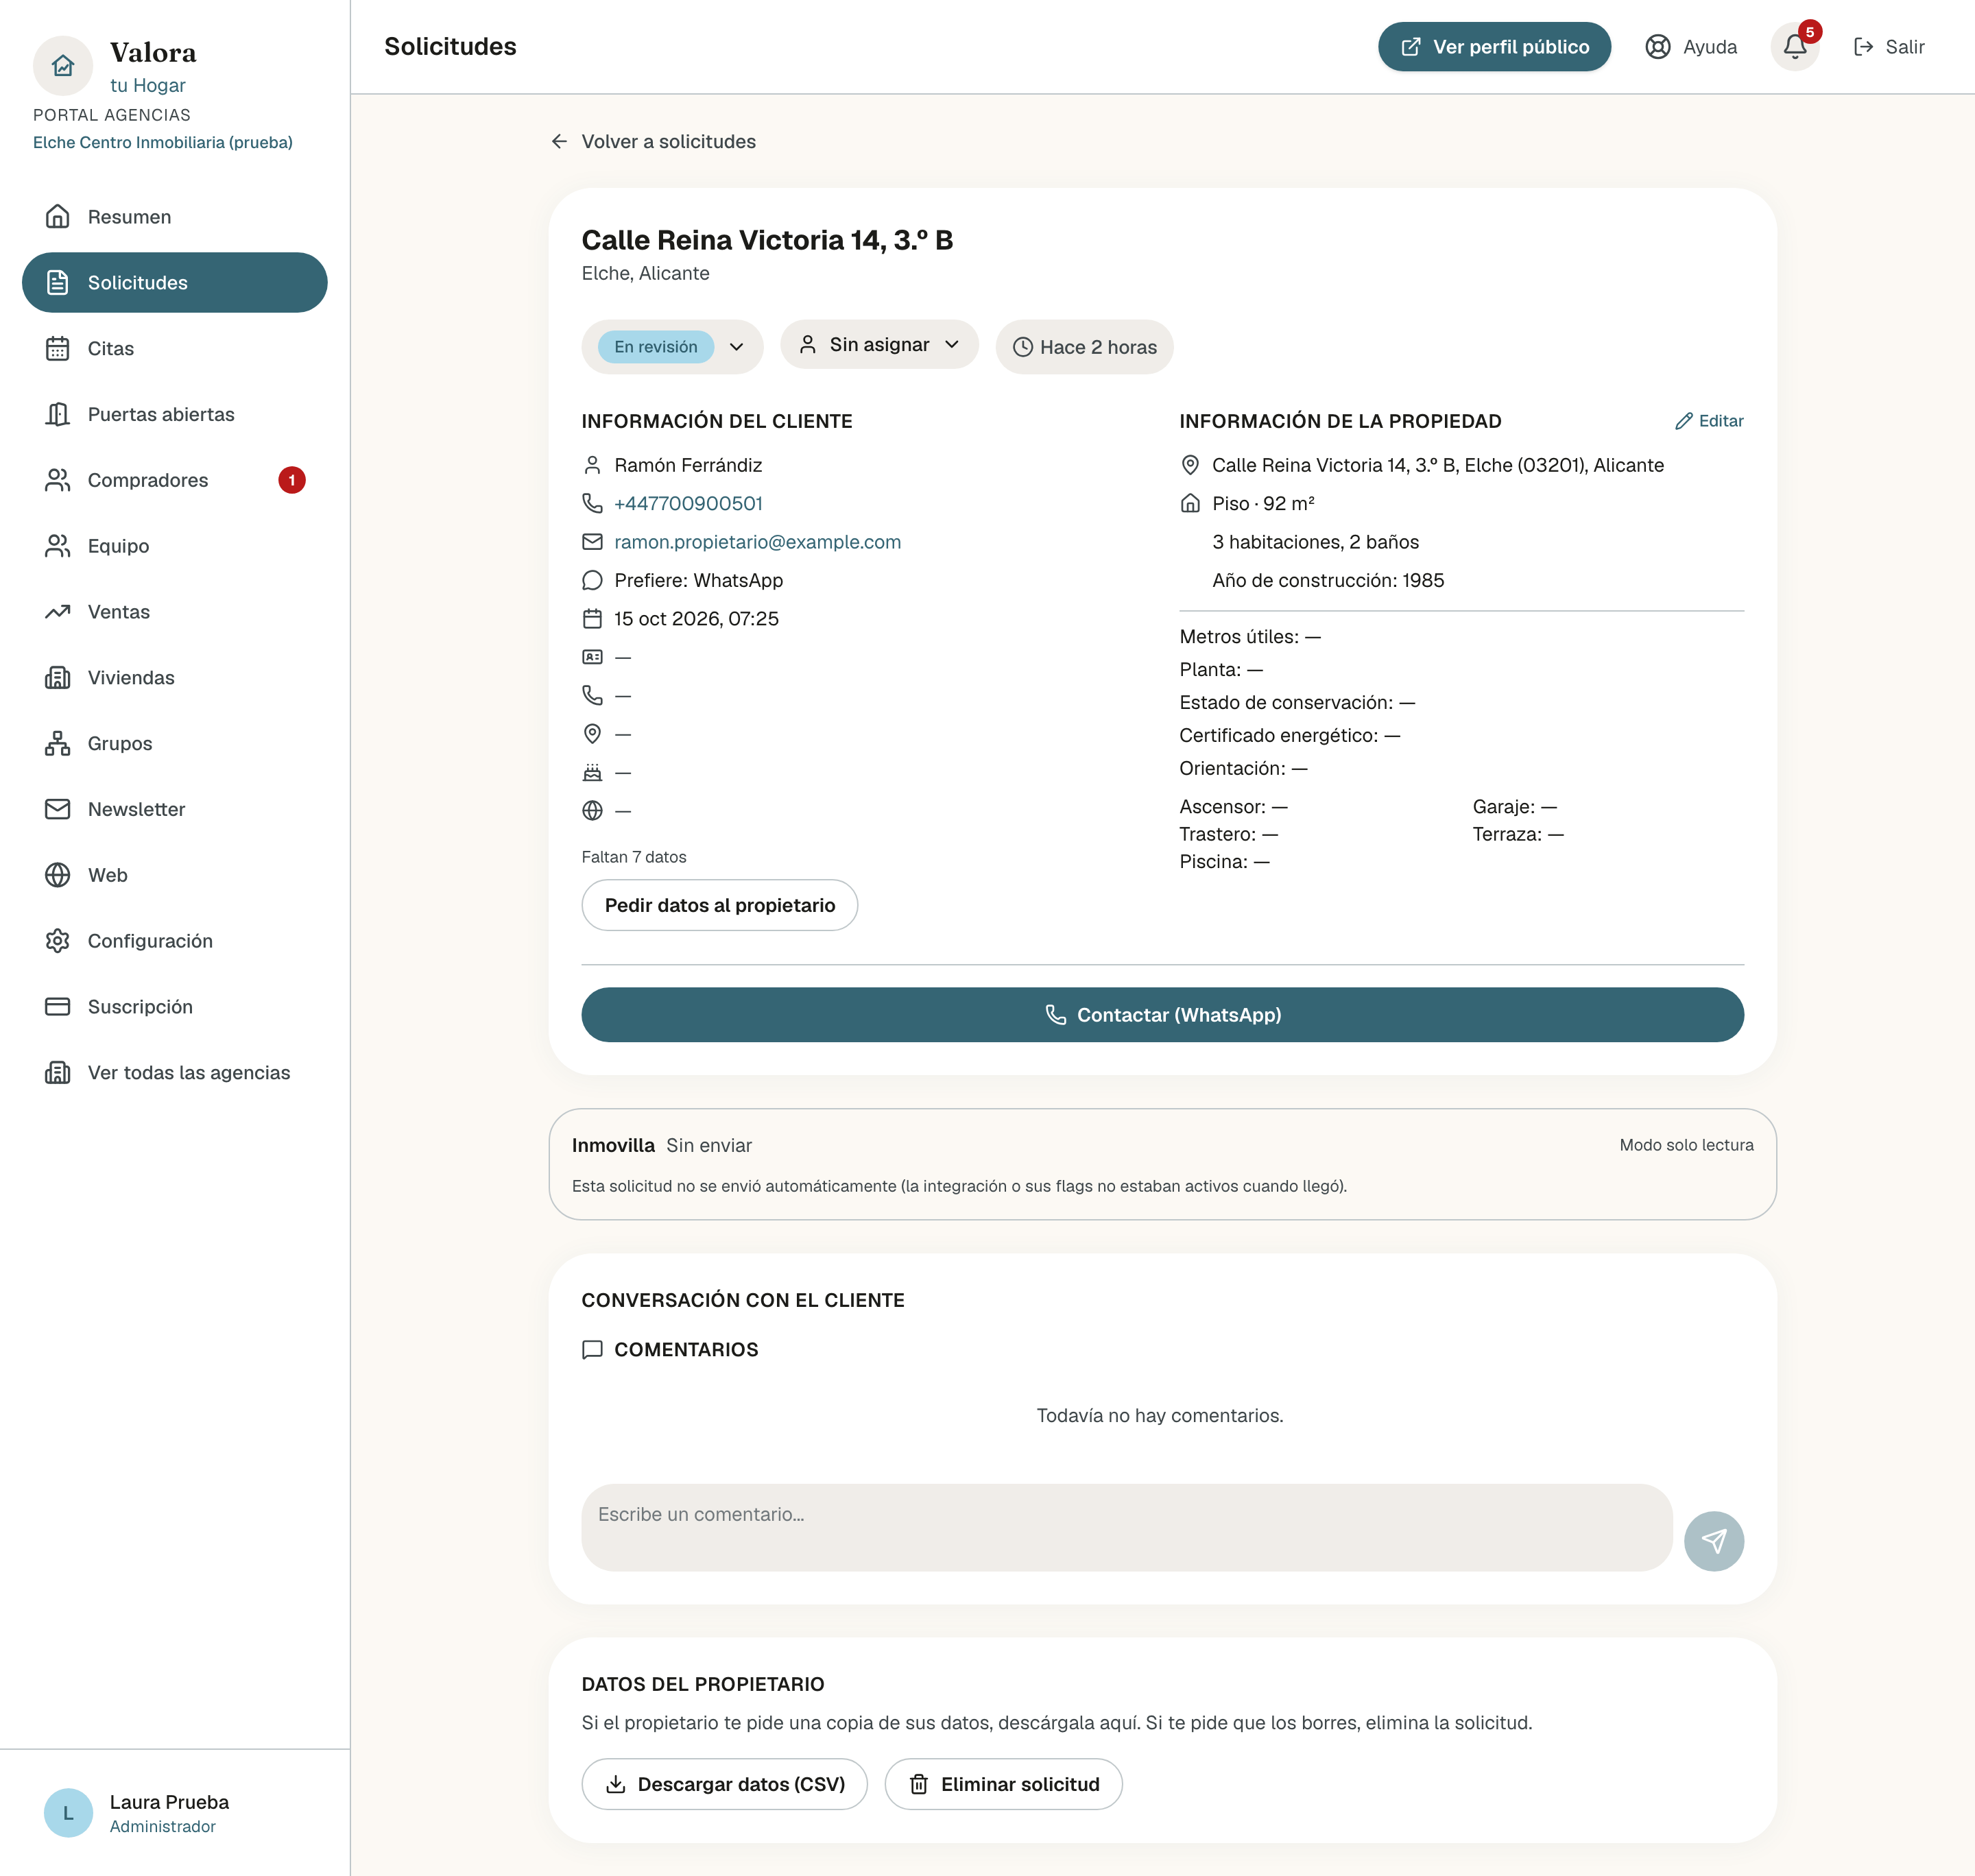The image size is (1975, 1876).
Task: Click Ver perfil público button
Action: [1494, 47]
